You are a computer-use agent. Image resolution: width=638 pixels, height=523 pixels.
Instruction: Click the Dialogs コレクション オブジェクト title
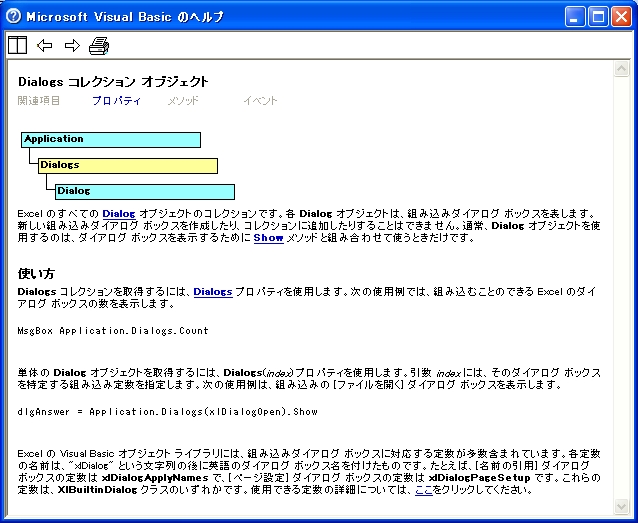113,82
